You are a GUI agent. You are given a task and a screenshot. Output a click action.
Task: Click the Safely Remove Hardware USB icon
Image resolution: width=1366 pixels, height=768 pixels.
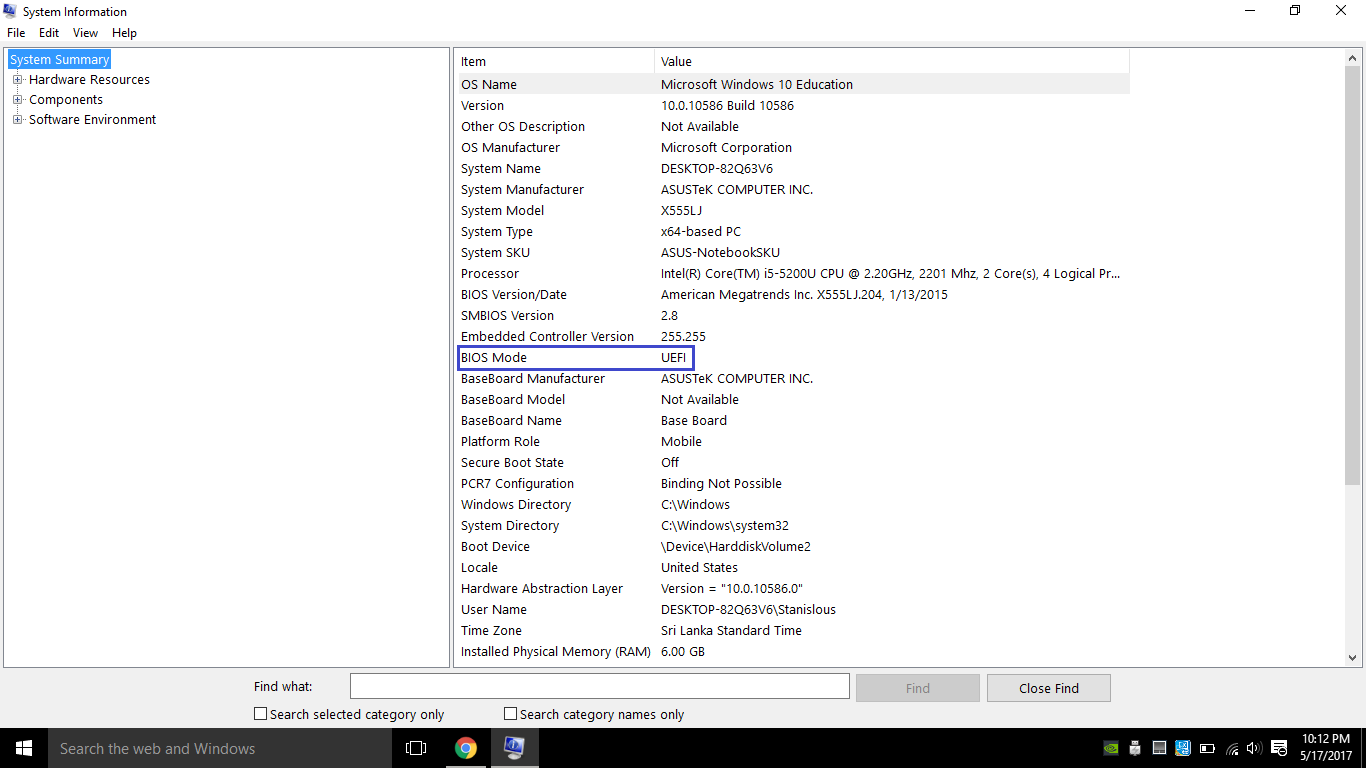pyautogui.click(x=1135, y=748)
